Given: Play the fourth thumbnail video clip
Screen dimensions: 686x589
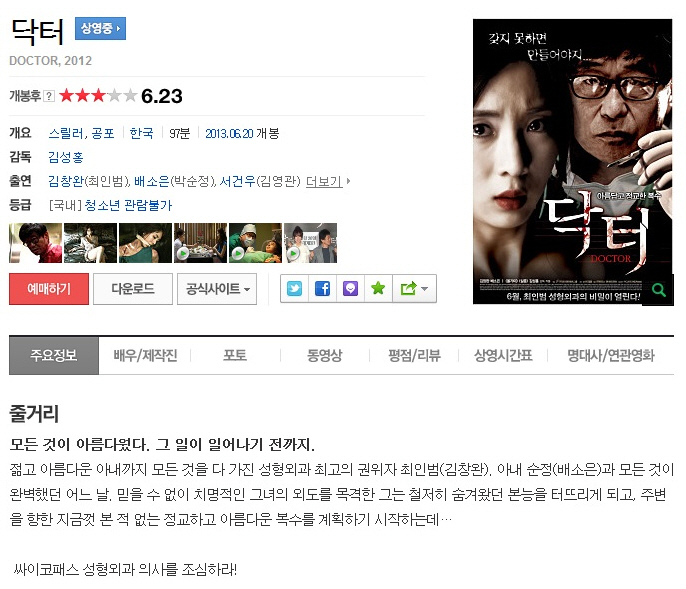Looking at the screenshot, I should pos(200,243).
